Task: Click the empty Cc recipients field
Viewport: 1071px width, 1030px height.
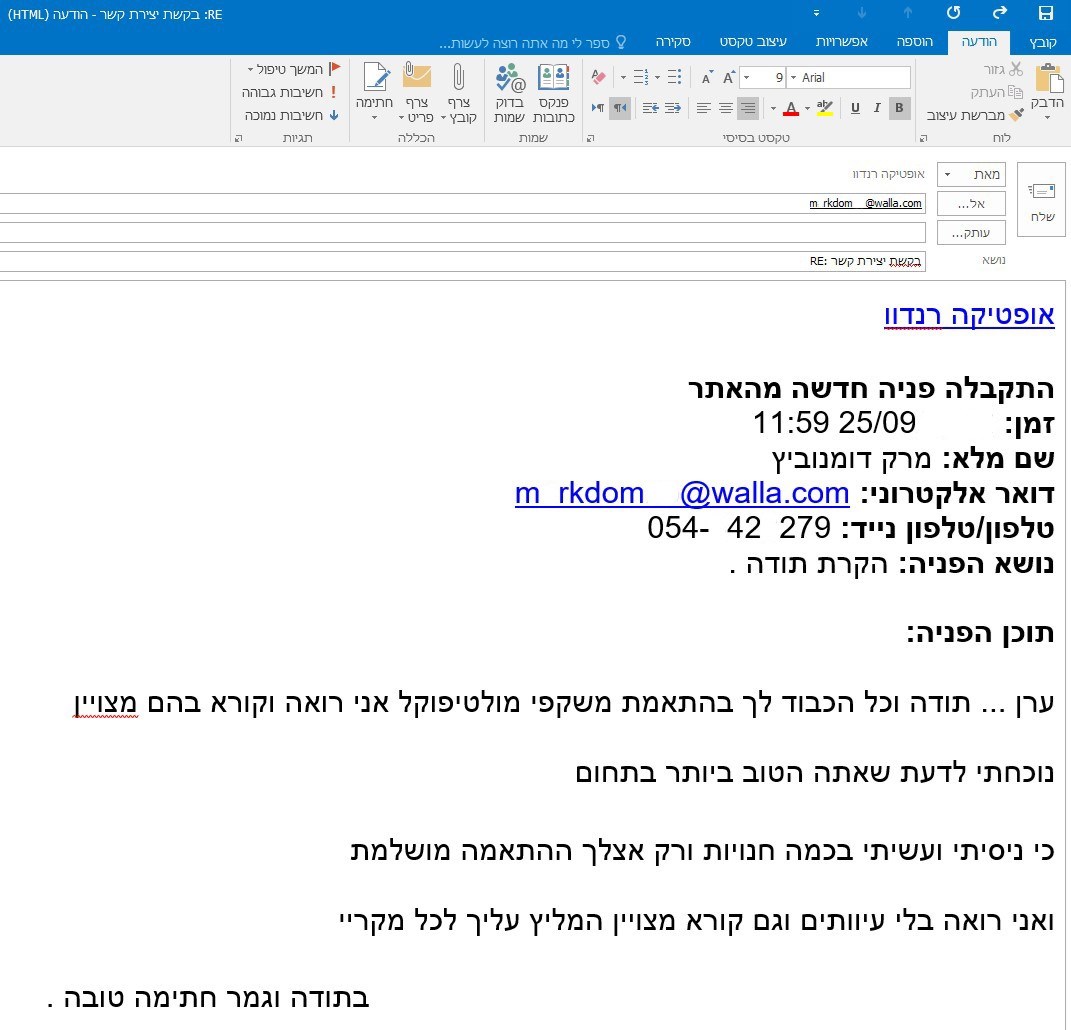Action: 462,232
